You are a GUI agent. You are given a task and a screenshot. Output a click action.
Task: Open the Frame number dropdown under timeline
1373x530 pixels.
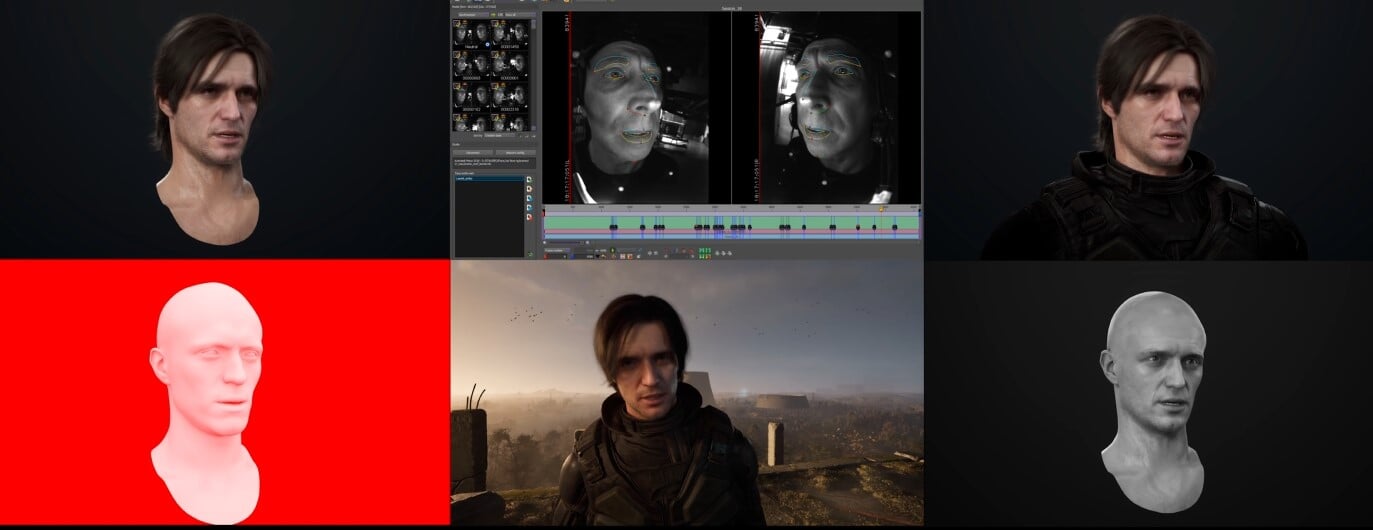pos(557,250)
